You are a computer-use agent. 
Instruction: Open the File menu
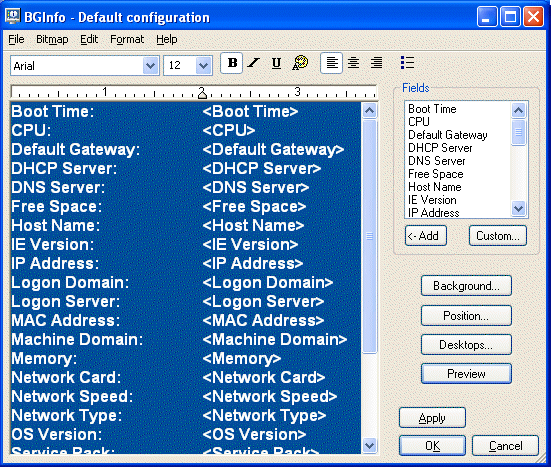16,39
